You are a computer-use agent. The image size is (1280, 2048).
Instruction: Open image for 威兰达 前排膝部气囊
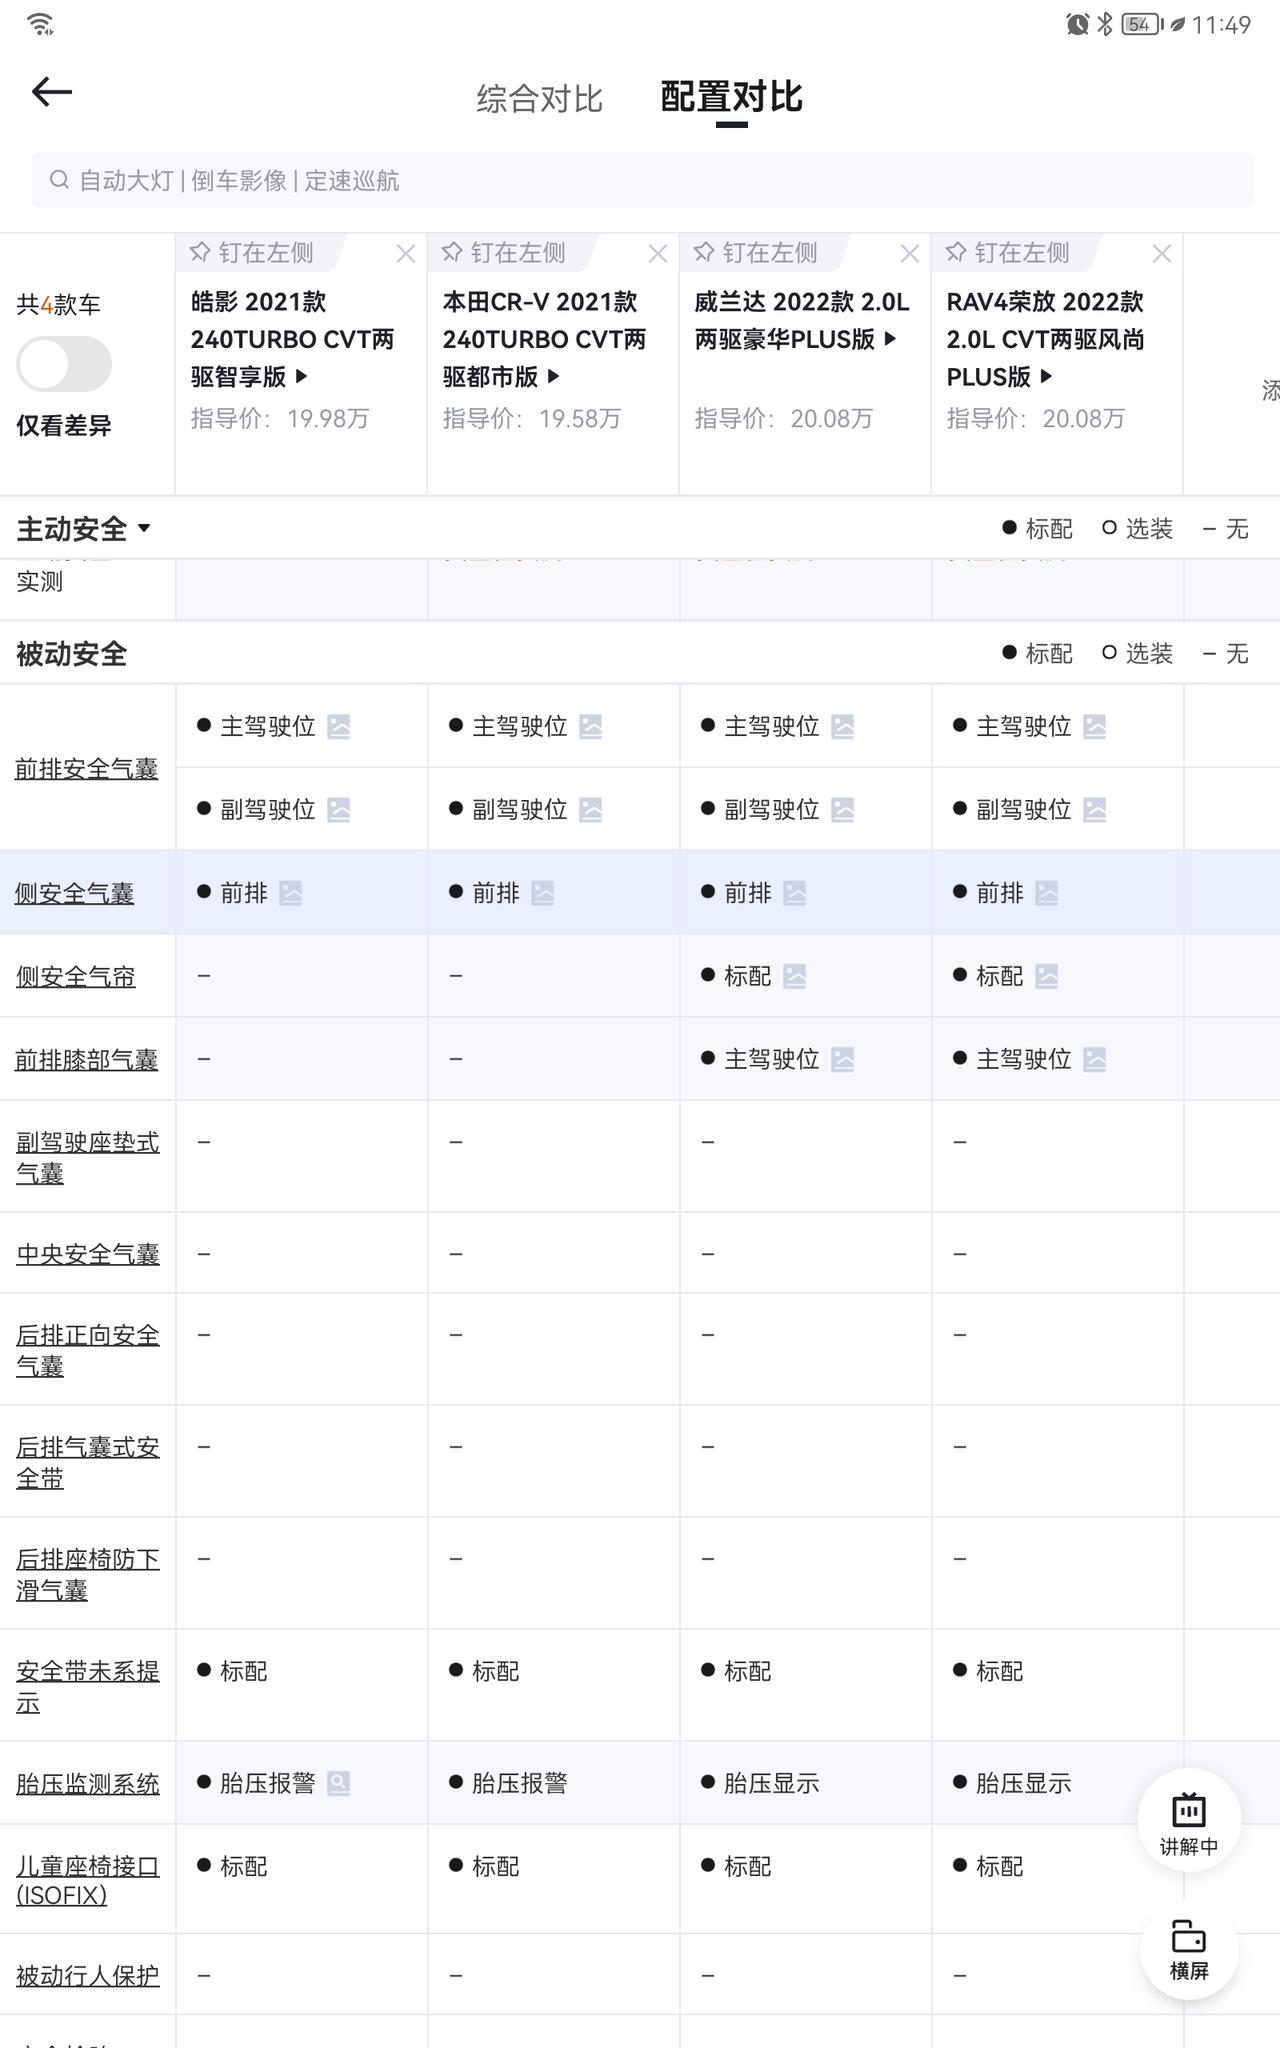click(843, 1059)
